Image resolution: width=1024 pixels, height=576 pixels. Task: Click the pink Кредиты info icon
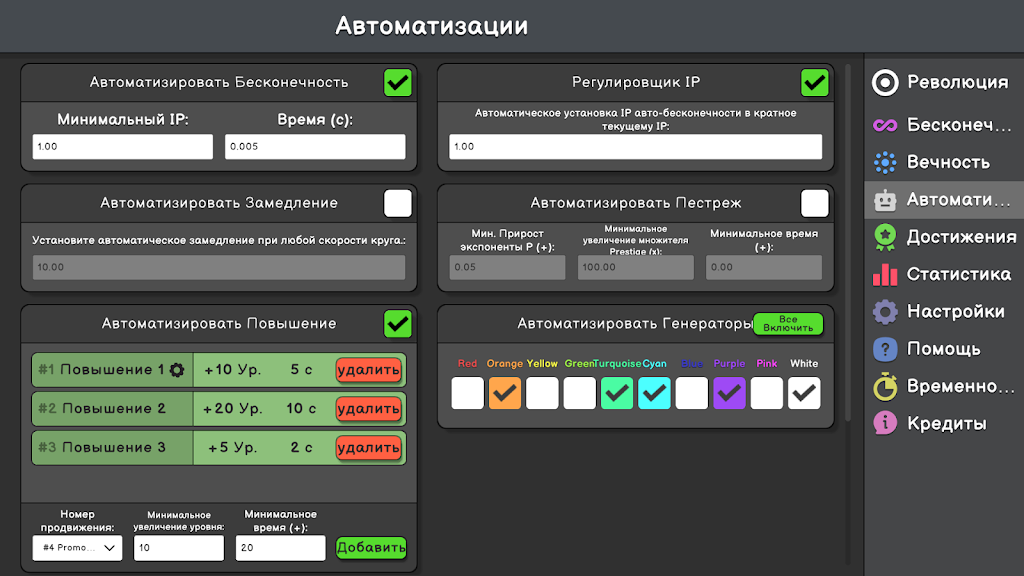[x=885, y=423]
